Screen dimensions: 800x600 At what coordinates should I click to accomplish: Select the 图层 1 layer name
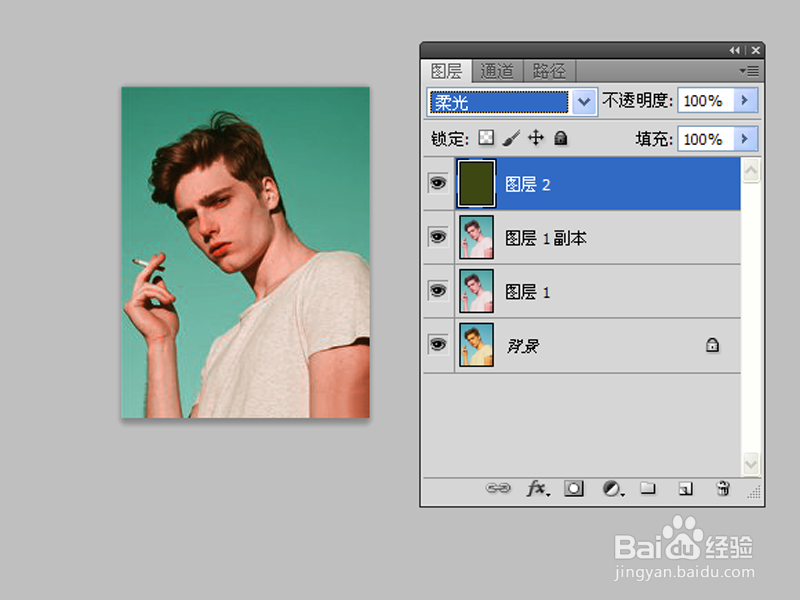[528, 292]
